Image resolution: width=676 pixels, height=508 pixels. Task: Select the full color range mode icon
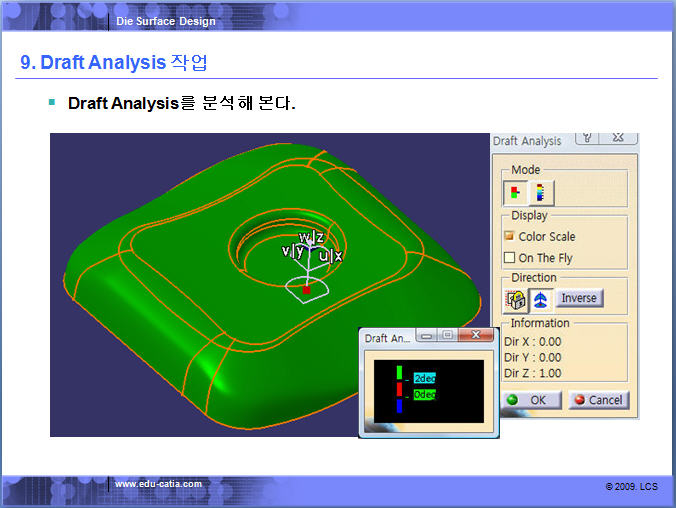(x=540, y=192)
